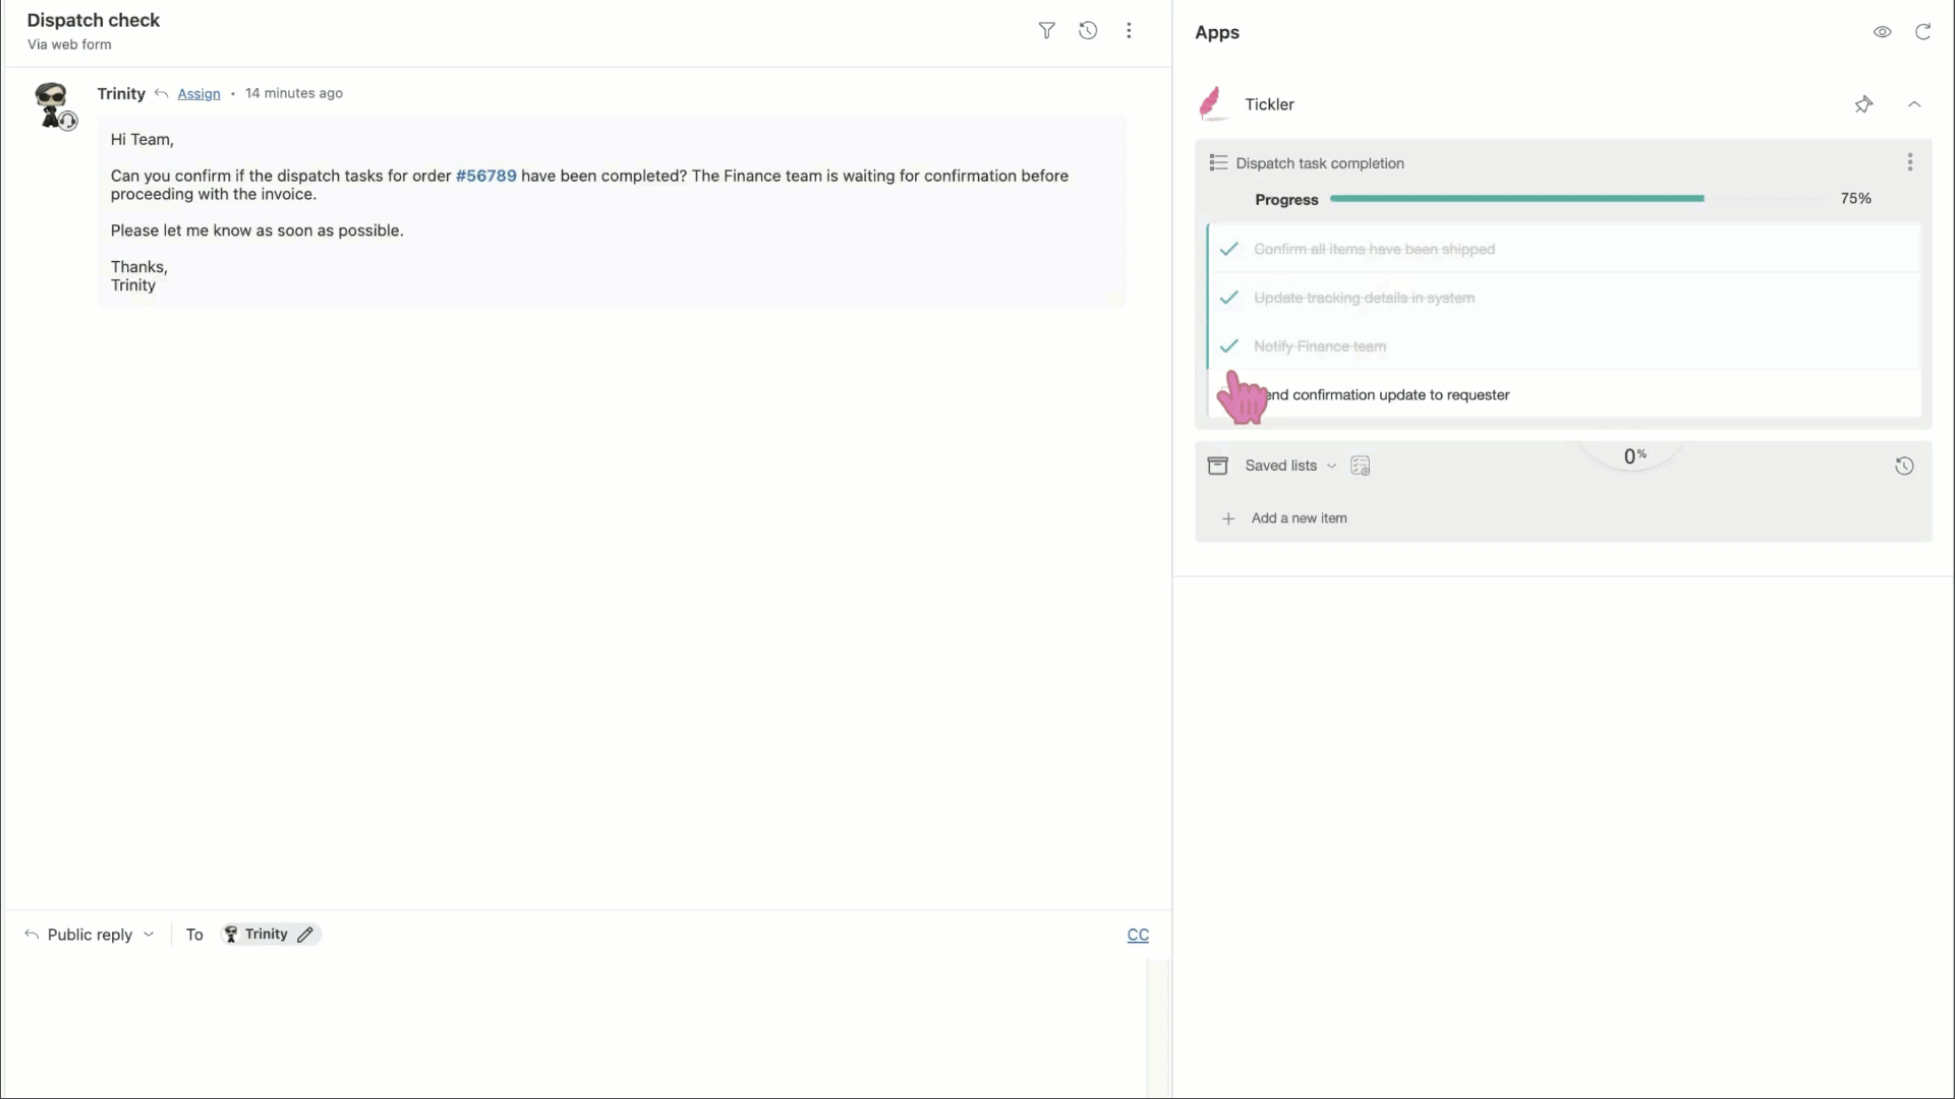1955x1099 pixels.
Task: Edit recipient Trinity pencil icon
Action: point(305,934)
